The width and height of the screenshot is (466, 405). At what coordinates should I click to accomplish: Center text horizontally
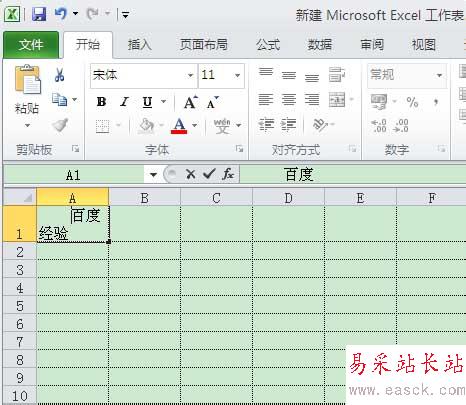tap(289, 100)
